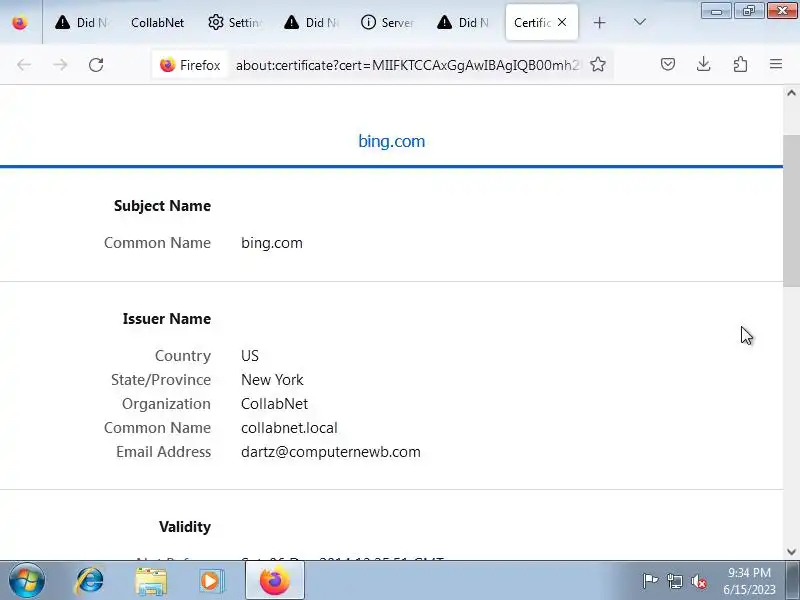800x600 pixels.
Task: Switch to the Settings tab
Action: click(235, 22)
